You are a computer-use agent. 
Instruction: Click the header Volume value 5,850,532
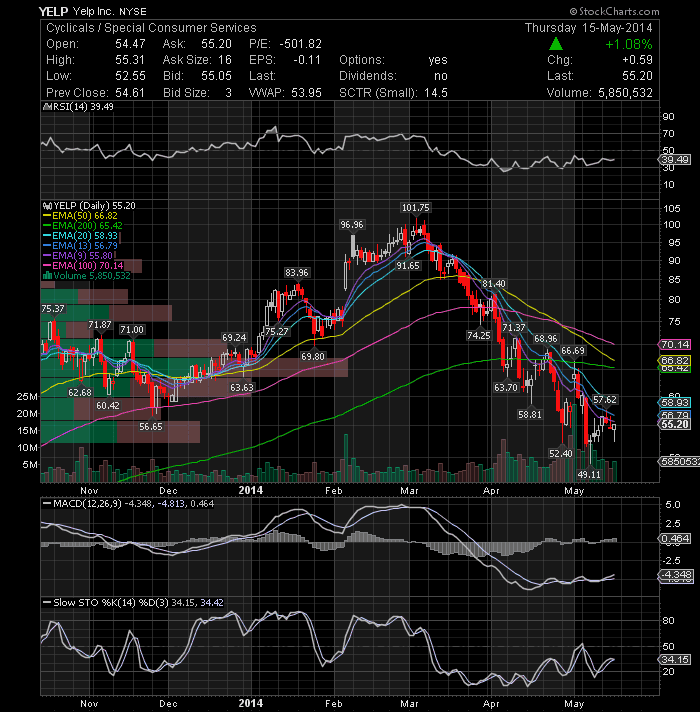coord(625,93)
